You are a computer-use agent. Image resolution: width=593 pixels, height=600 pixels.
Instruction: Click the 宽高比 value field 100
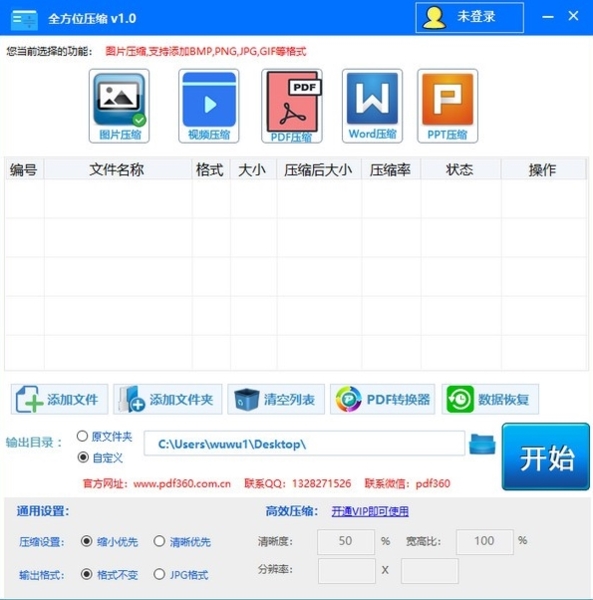[484, 541]
